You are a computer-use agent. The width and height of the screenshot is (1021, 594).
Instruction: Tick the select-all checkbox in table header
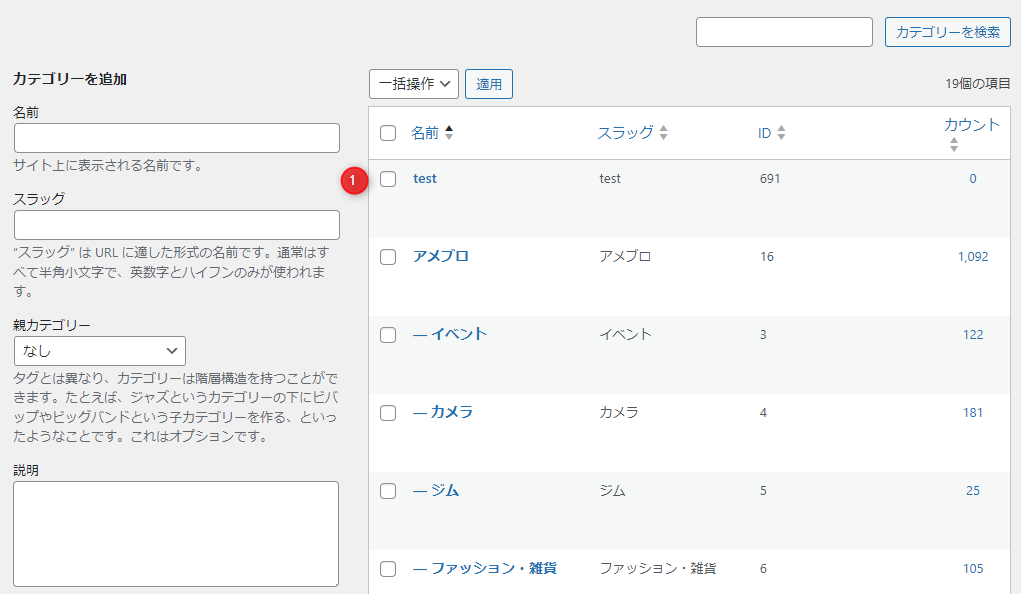pyautogui.click(x=388, y=133)
